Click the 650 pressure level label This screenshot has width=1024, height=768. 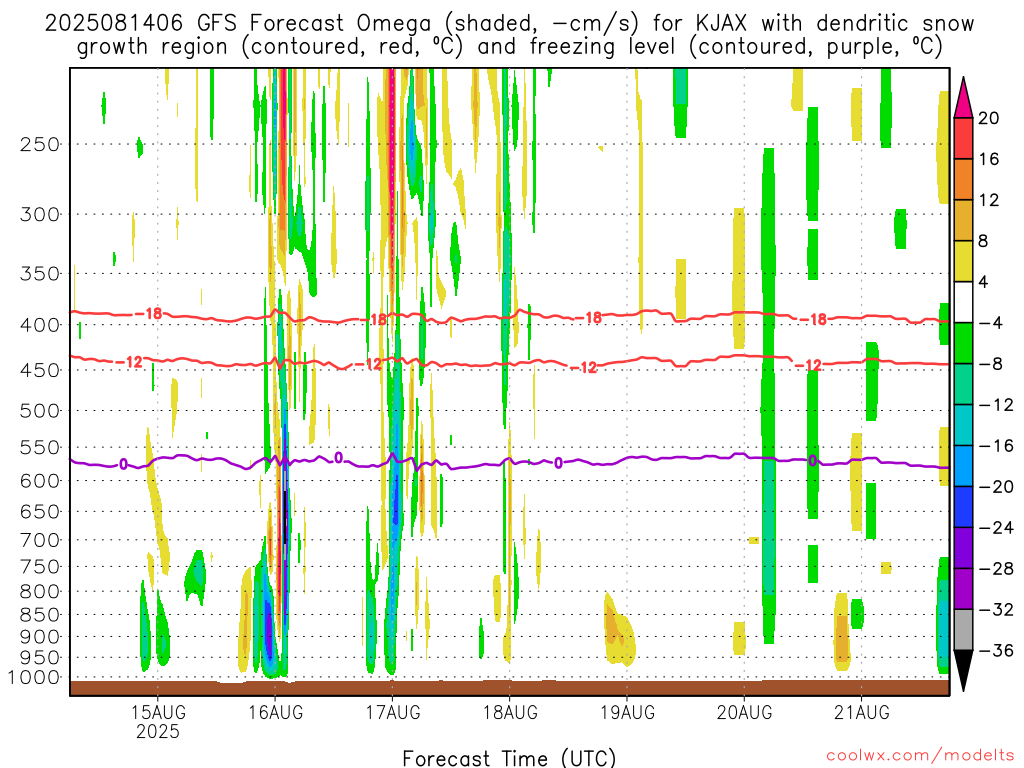tap(40, 511)
